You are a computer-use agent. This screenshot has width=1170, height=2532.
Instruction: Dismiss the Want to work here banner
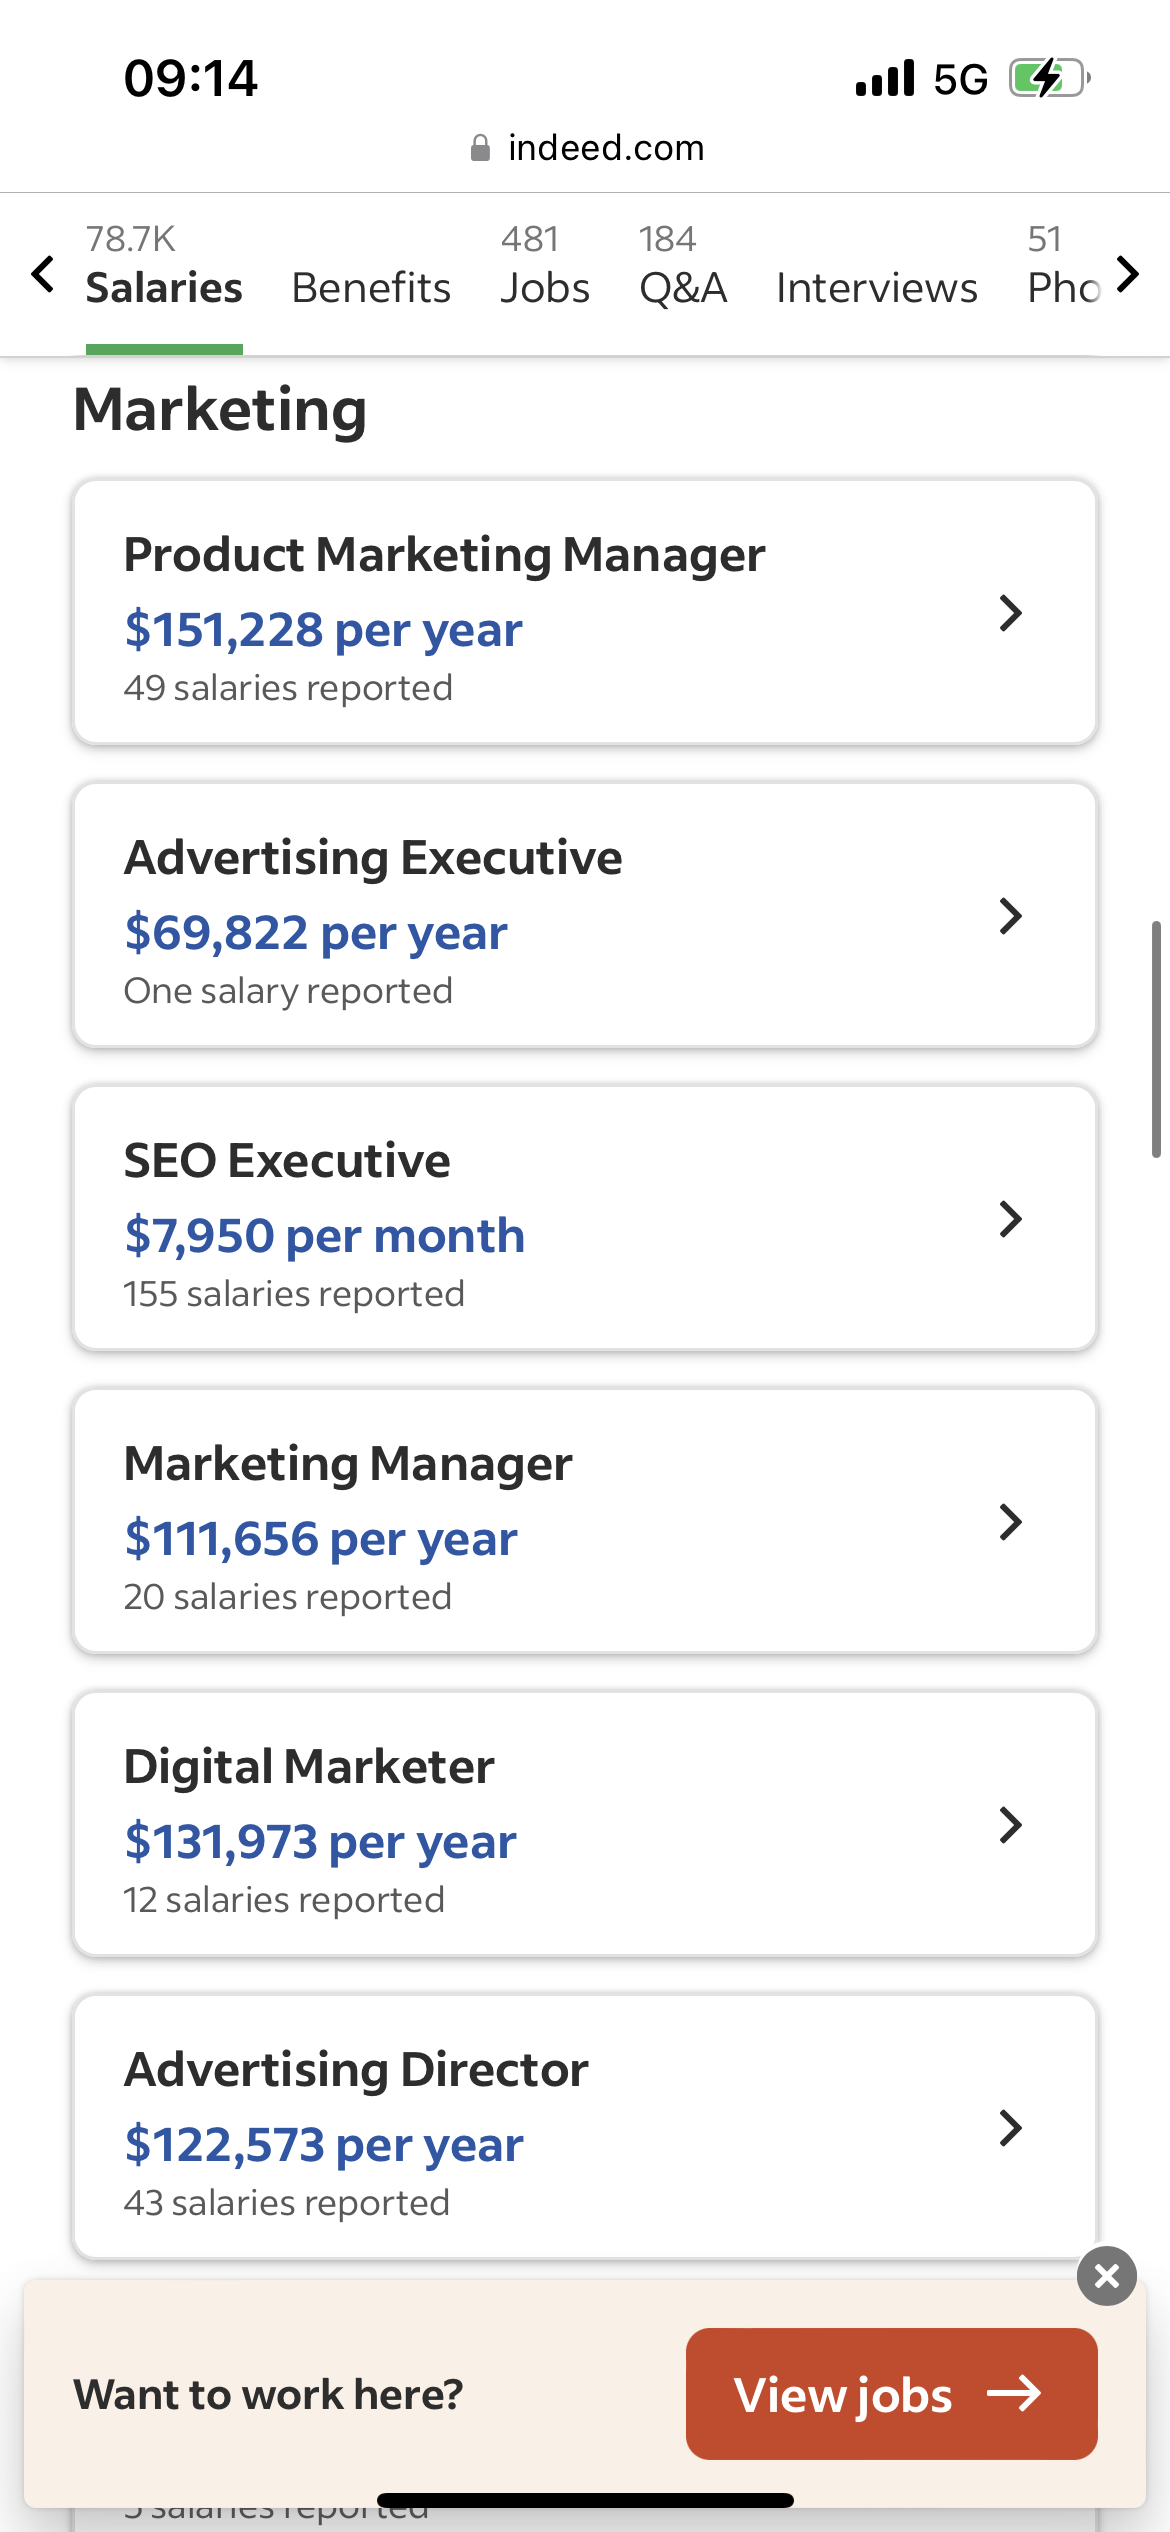point(1106,2276)
